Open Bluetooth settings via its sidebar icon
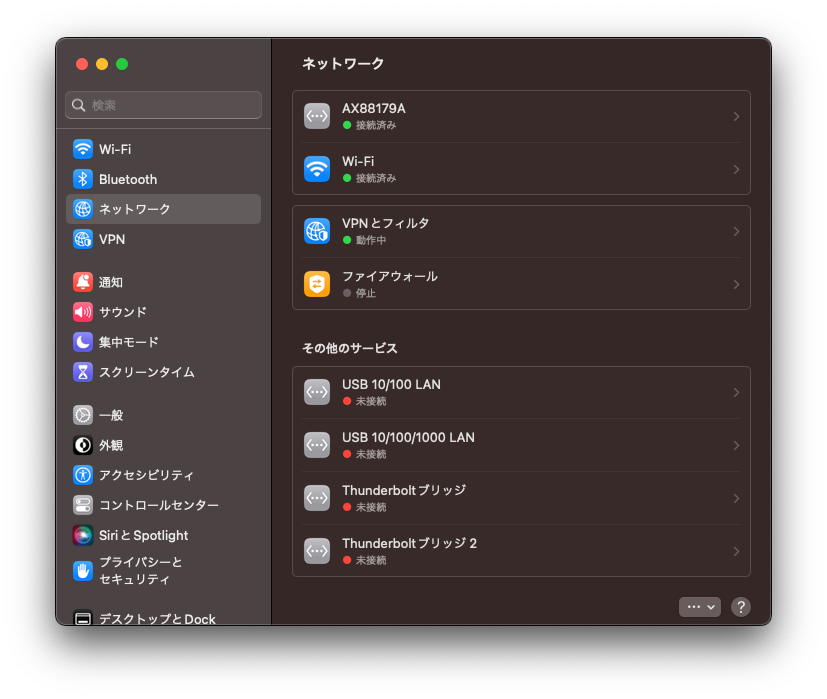This screenshot has width=827, height=699. tap(83, 179)
